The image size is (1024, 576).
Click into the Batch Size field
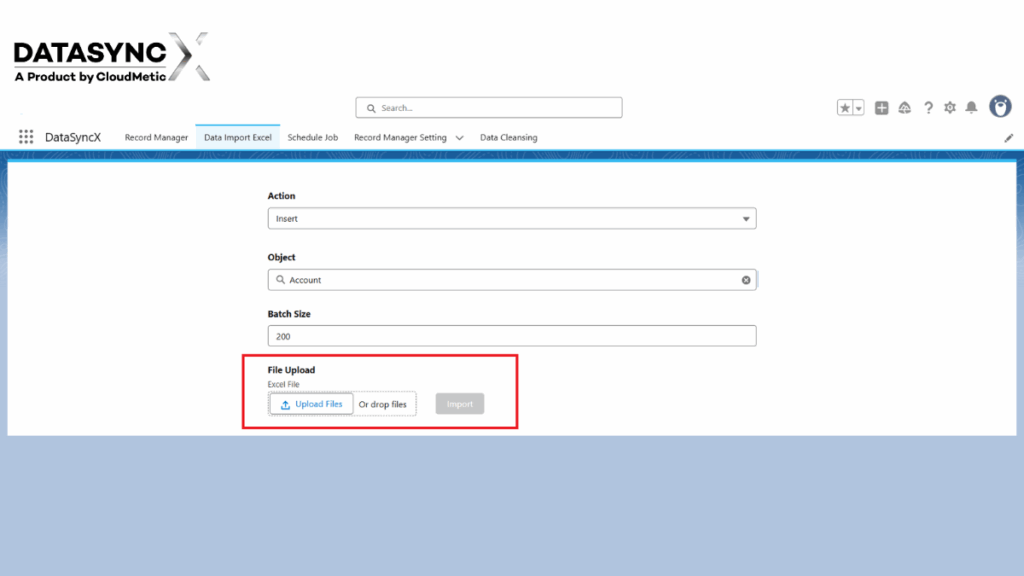click(511, 337)
